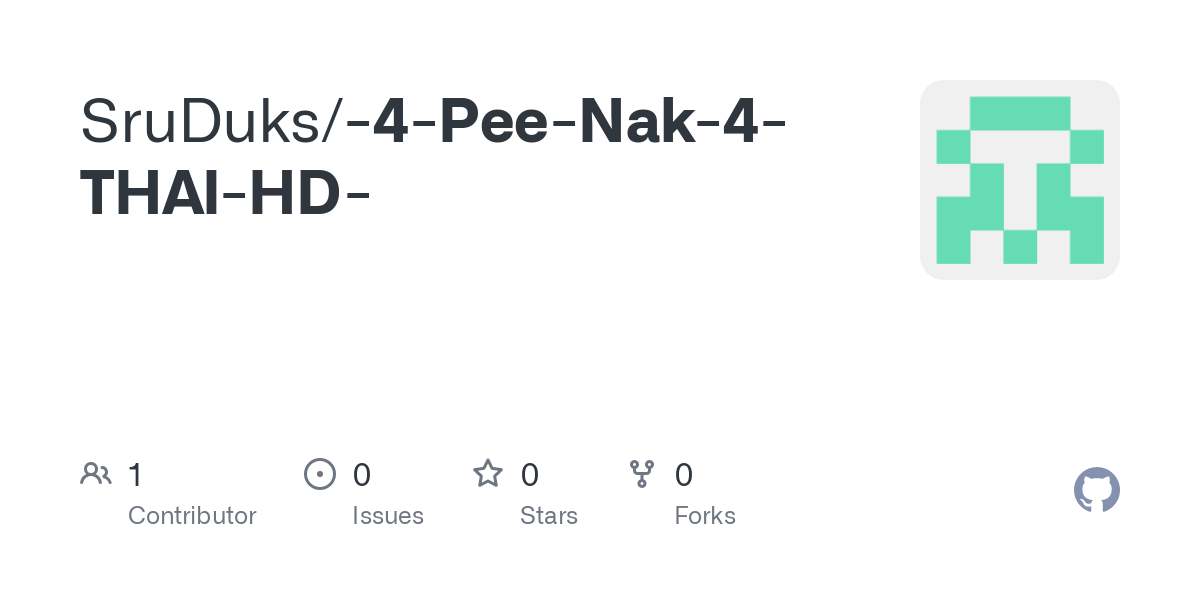Click the Issues circle-dot icon
1200x600 pixels.
tap(319, 473)
